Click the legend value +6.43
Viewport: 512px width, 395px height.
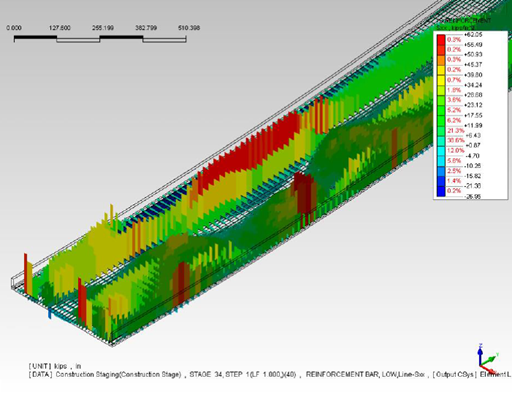point(473,135)
